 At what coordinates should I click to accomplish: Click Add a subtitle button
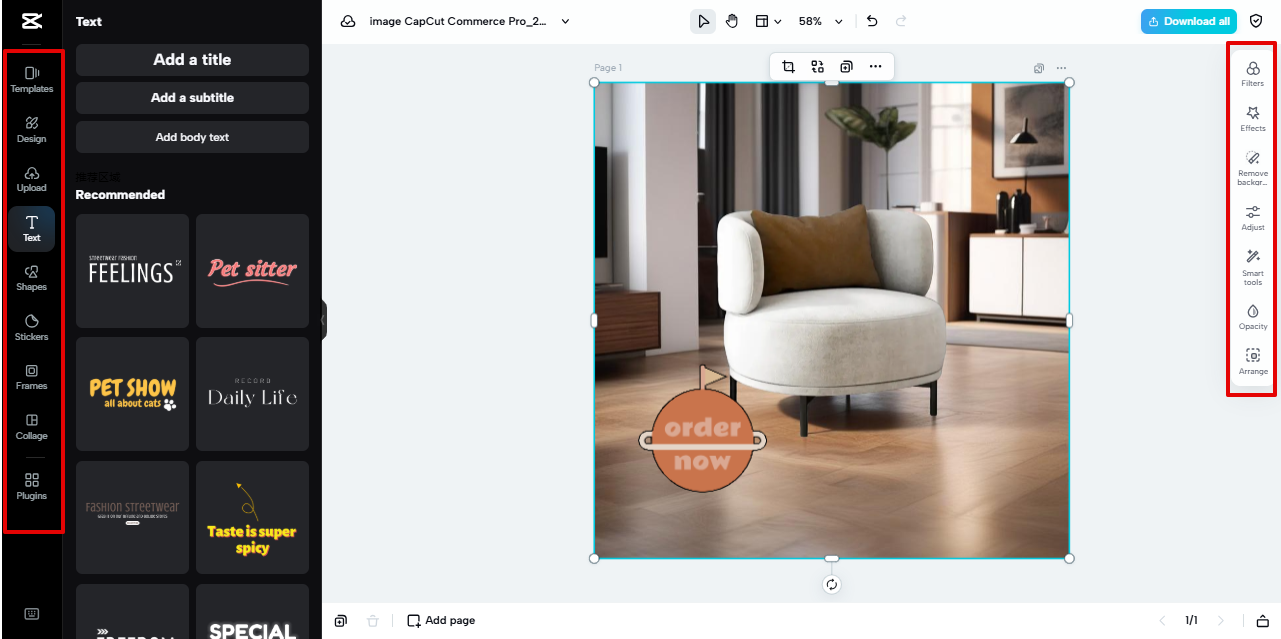click(x=192, y=98)
